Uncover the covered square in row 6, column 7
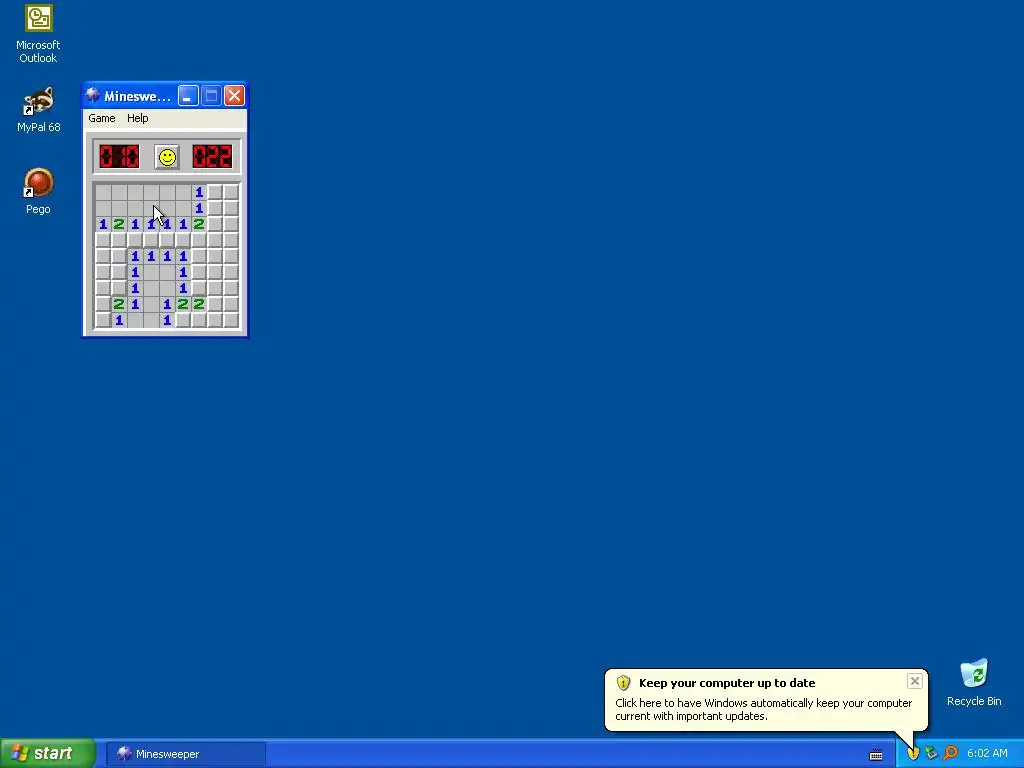Screen dimensions: 1024x768 coord(199,272)
